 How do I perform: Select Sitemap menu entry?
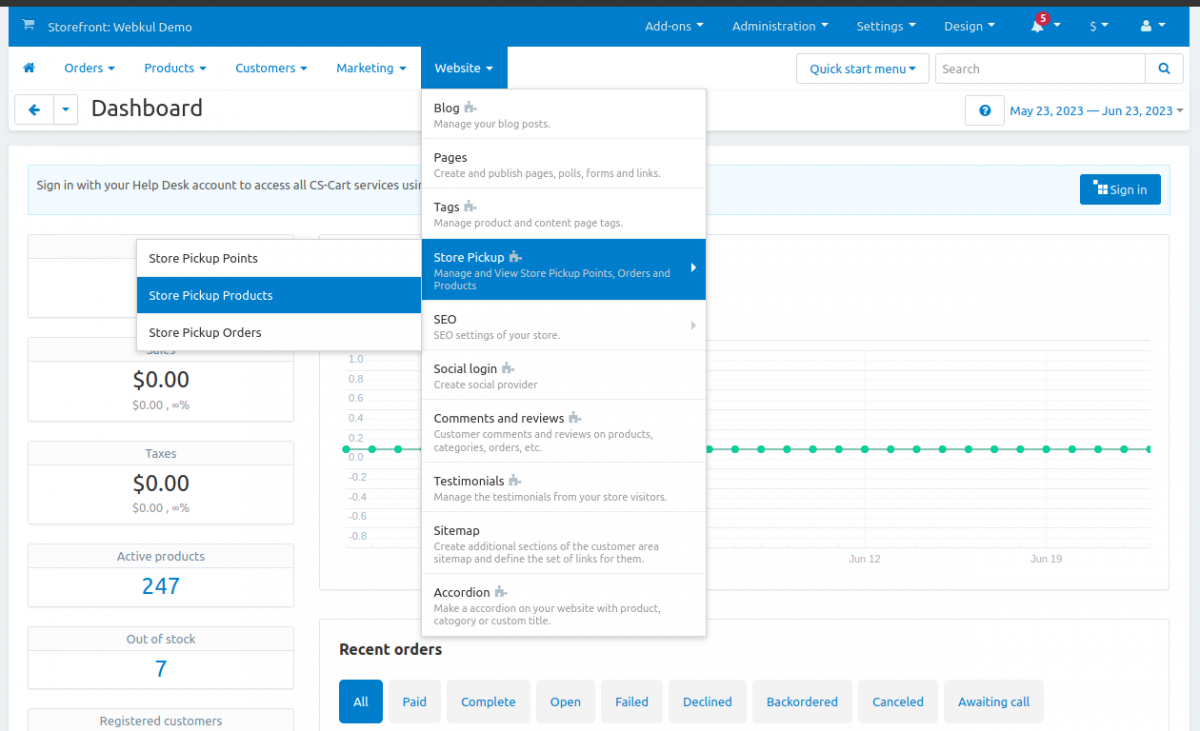click(x=564, y=543)
